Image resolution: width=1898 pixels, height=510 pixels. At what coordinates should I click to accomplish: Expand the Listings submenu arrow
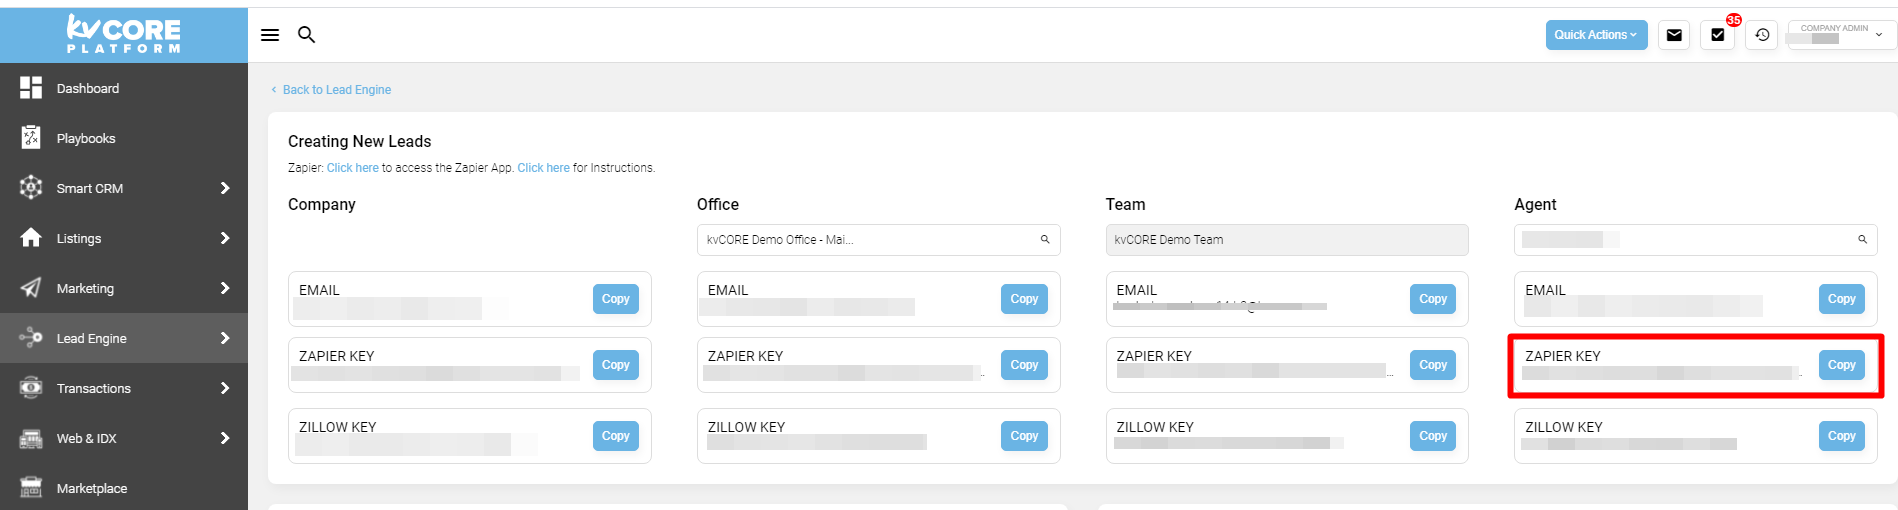[225, 238]
